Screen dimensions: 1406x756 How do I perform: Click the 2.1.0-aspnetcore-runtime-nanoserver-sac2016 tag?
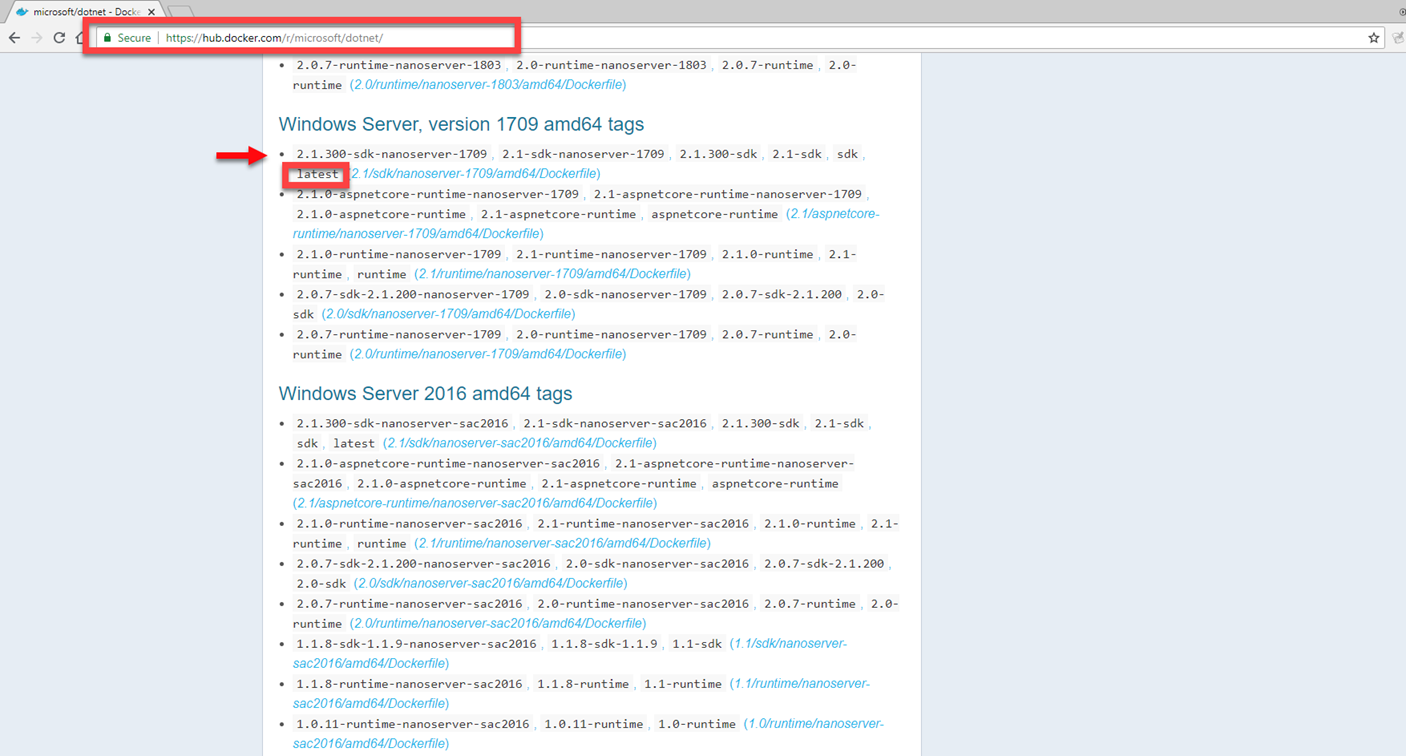point(448,463)
